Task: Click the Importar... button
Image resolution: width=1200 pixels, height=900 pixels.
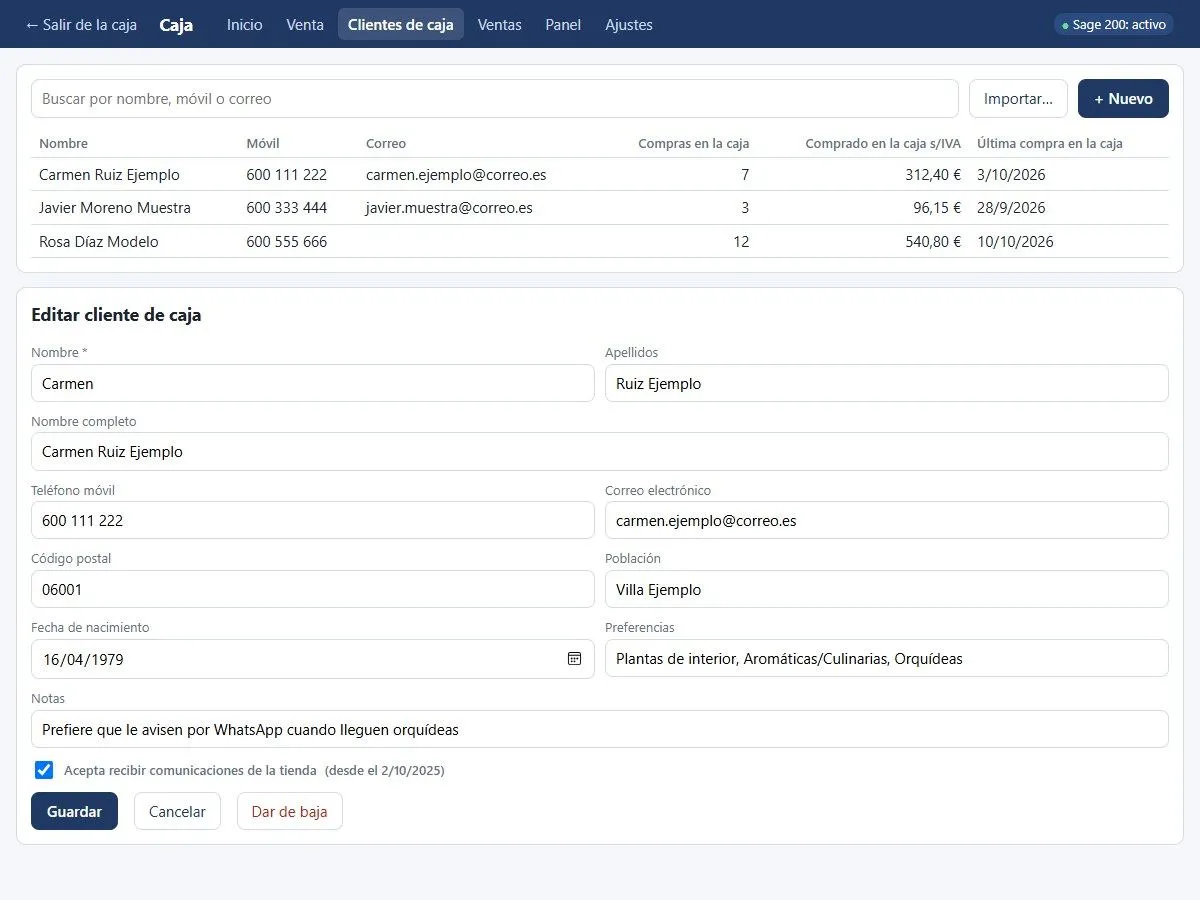Action: click(x=1018, y=99)
